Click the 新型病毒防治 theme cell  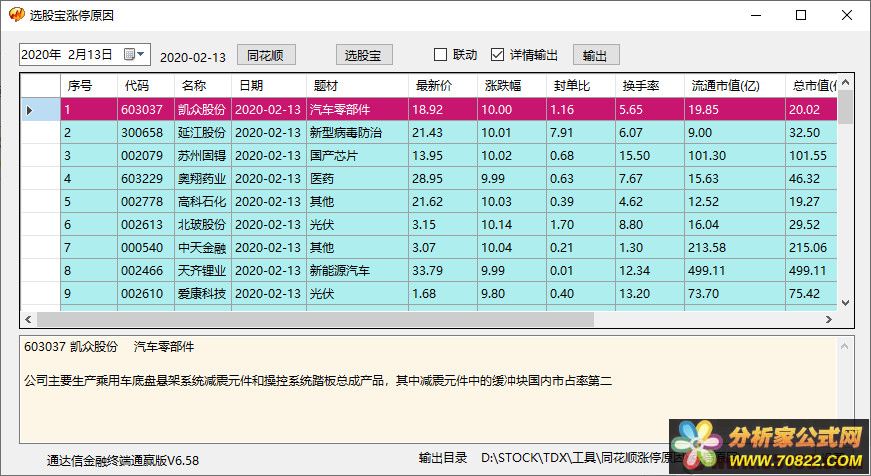coord(357,133)
